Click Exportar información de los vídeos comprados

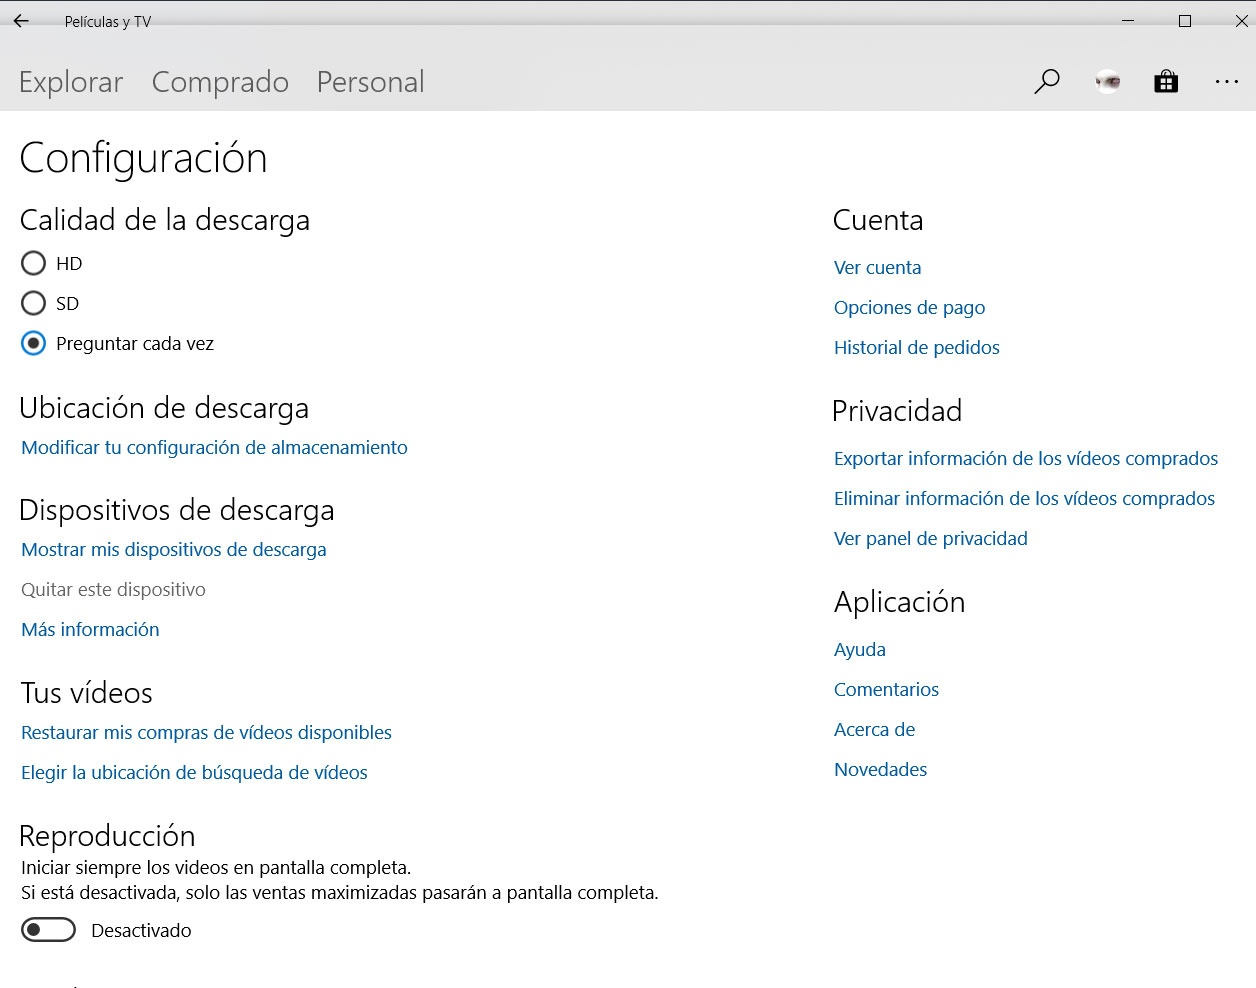coord(1026,458)
